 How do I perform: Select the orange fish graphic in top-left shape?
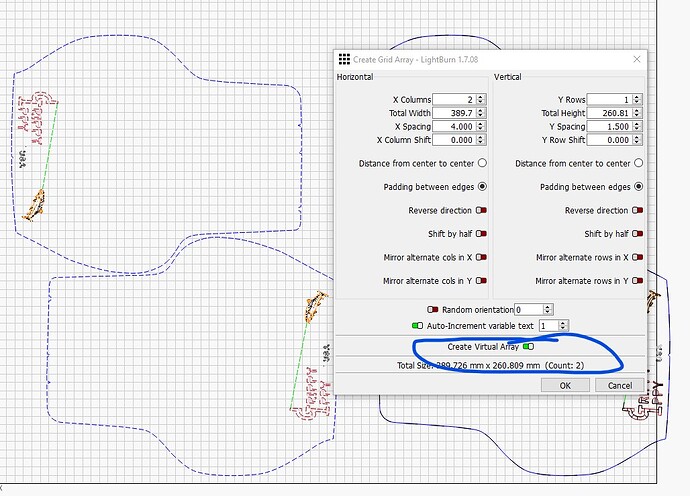click(x=34, y=206)
